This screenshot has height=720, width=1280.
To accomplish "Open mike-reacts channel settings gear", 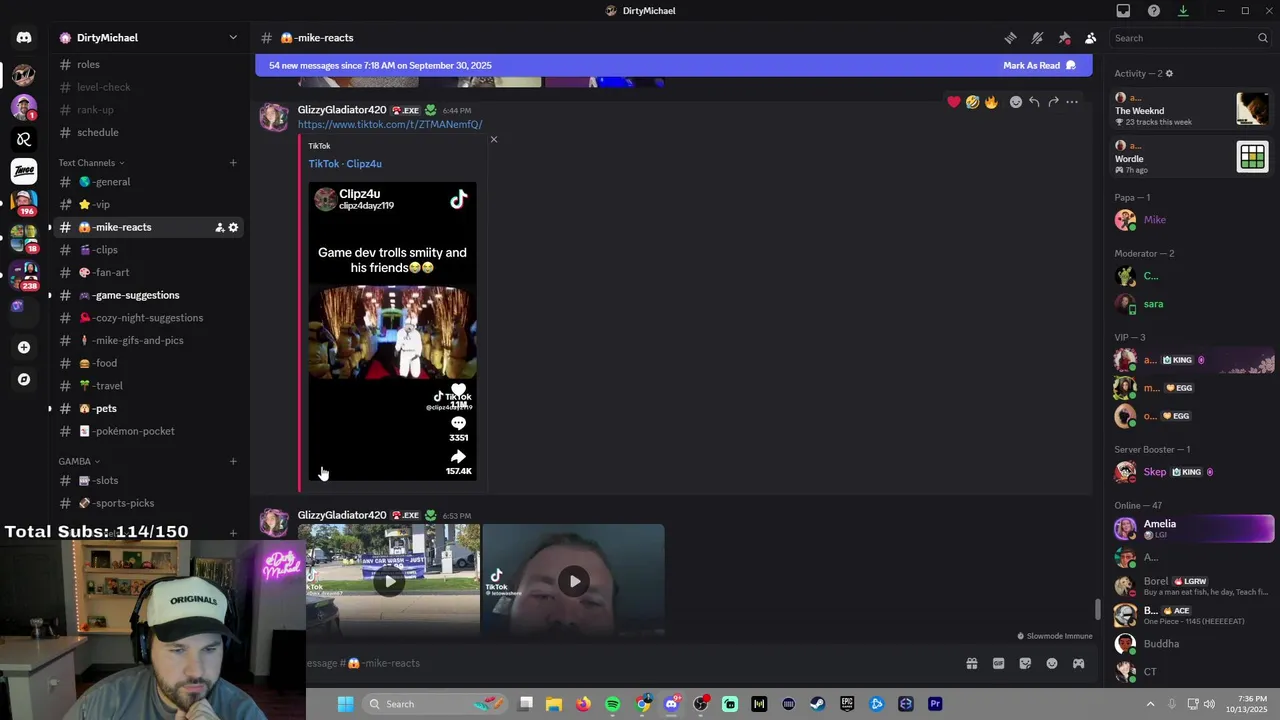I will point(234,228).
